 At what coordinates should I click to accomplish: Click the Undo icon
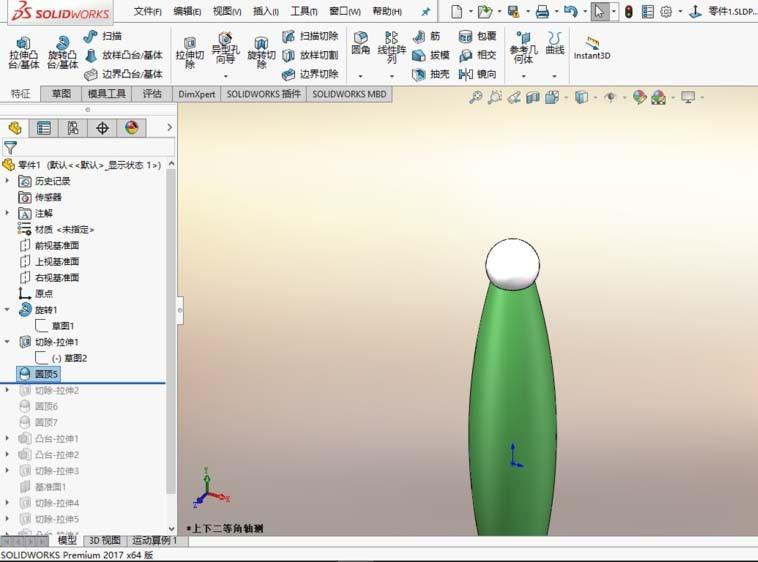click(570, 12)
